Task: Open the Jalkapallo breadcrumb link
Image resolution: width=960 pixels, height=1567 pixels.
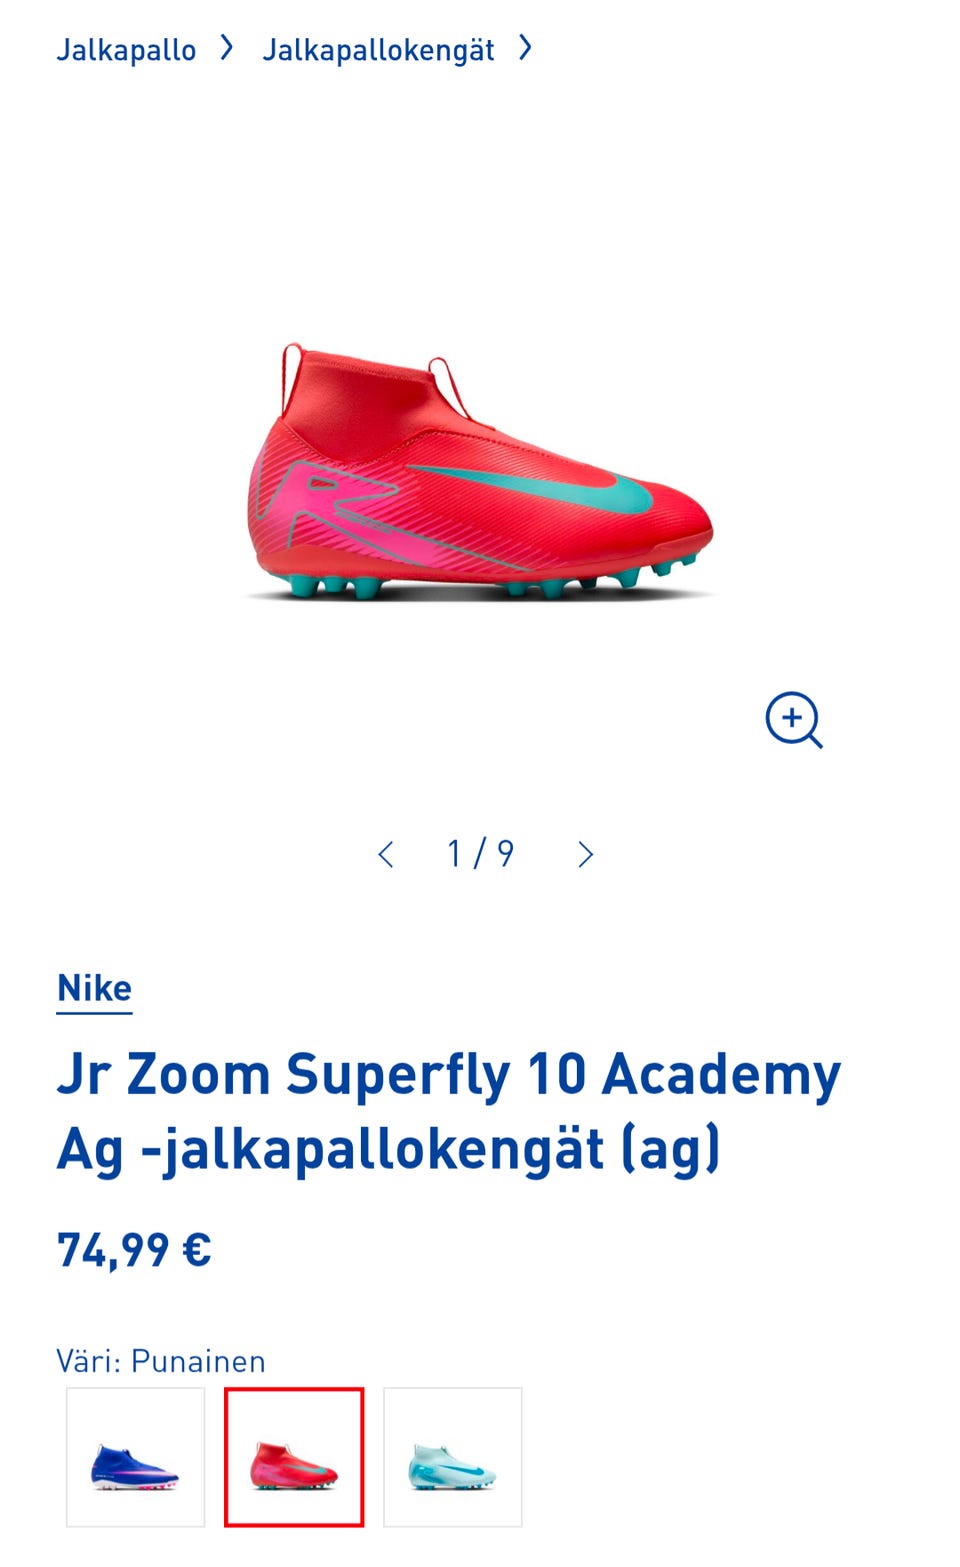Action: click(x=126, y=50)
